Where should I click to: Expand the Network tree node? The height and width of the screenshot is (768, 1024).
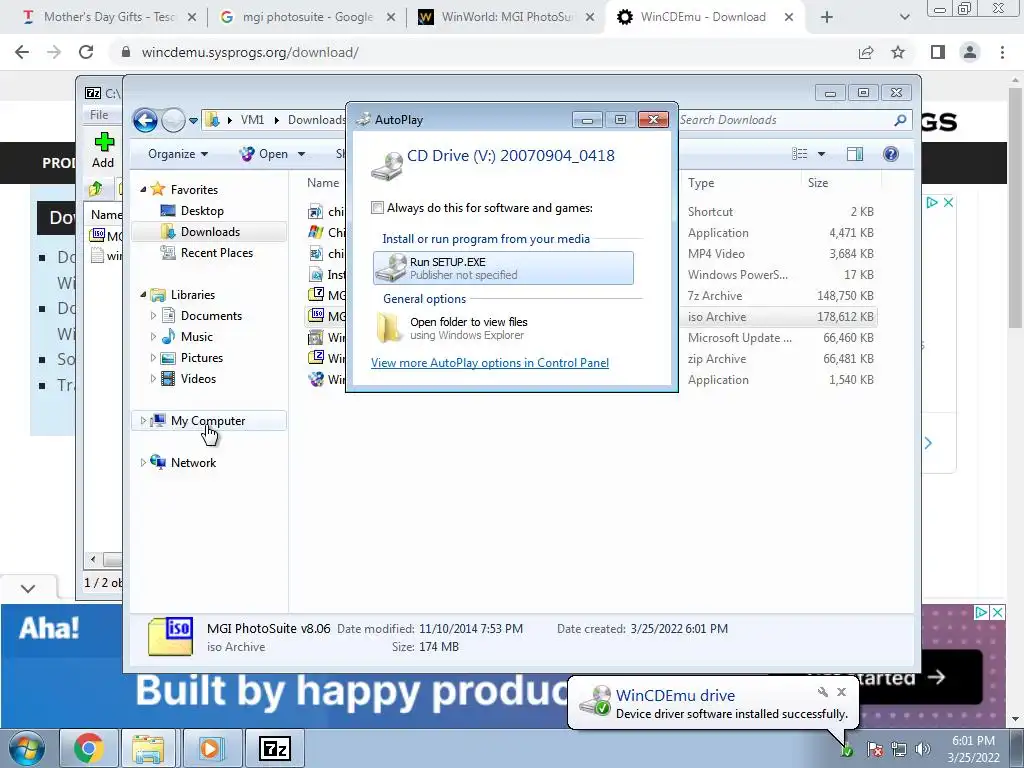[x=143, y=462]
